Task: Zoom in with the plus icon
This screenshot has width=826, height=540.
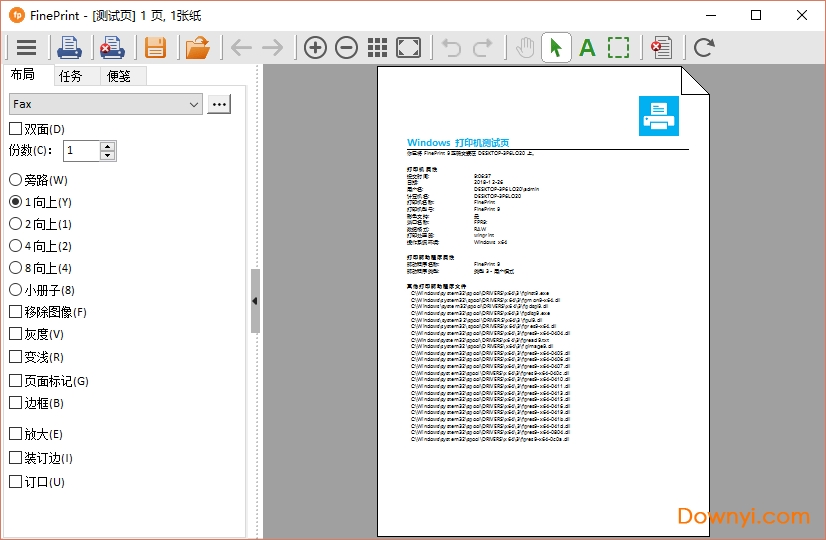Action: [x=315, y=47]
